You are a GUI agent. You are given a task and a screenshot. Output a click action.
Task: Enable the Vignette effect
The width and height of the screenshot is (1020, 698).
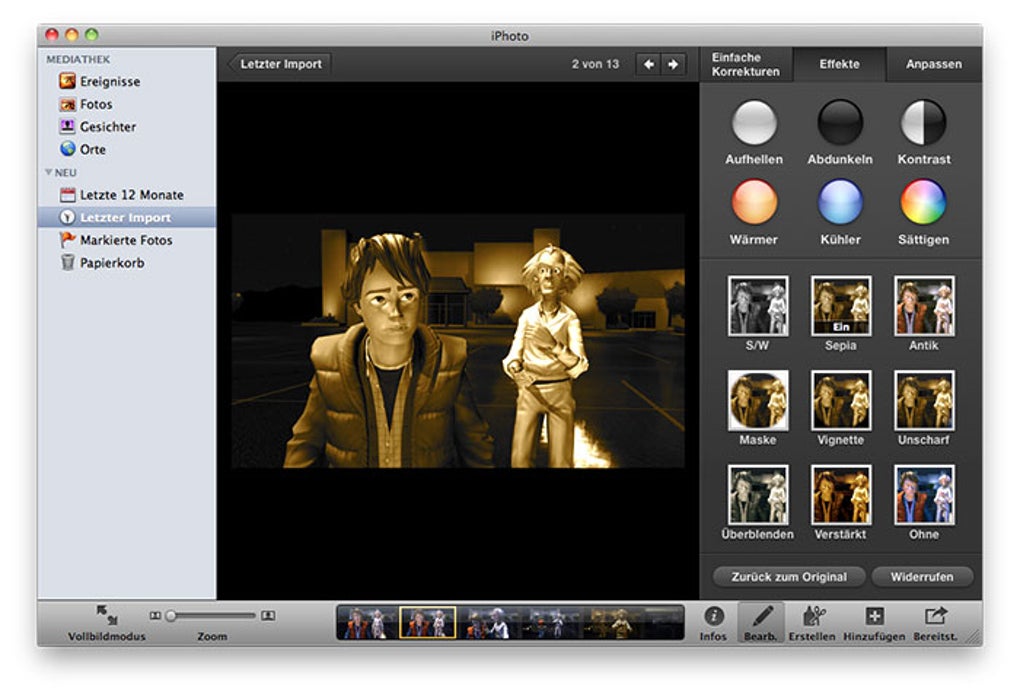(840, 400)
